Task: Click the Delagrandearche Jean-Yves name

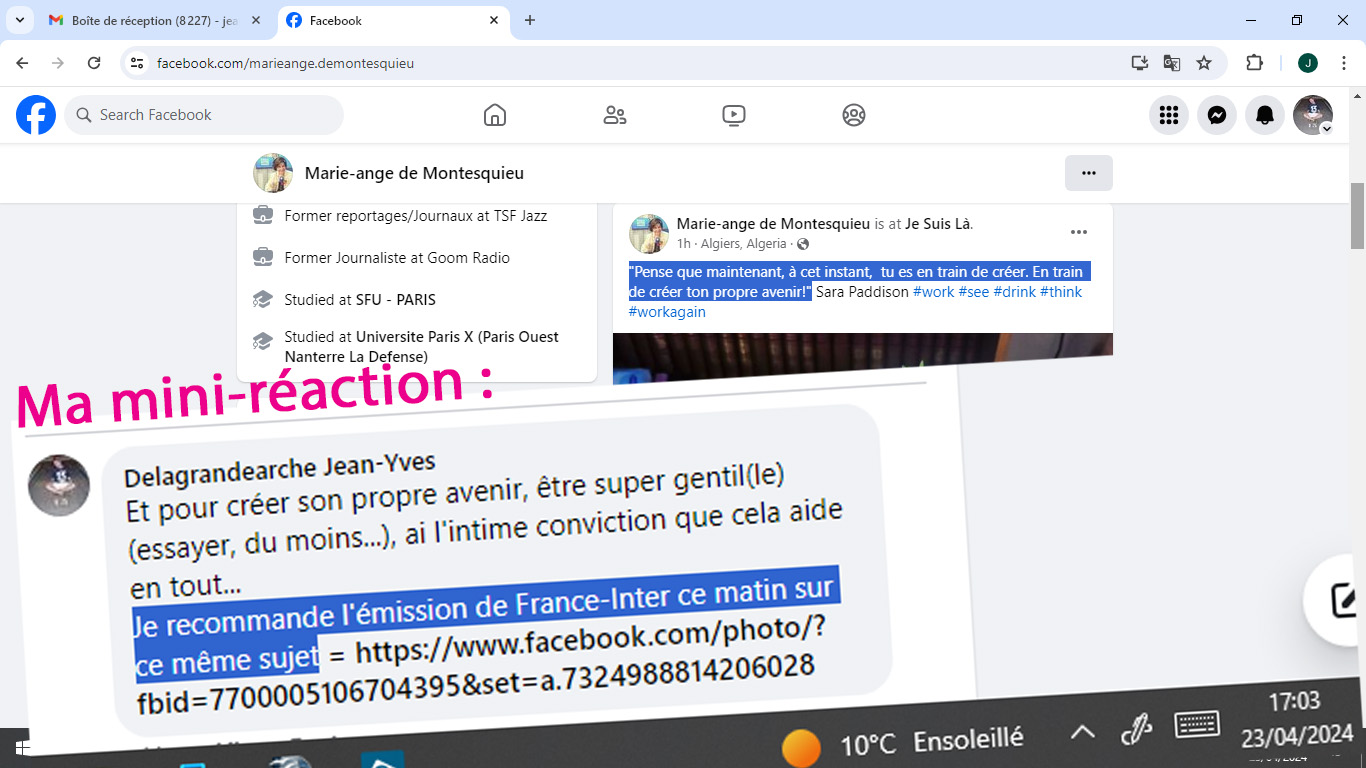Action: pos(280,467)
